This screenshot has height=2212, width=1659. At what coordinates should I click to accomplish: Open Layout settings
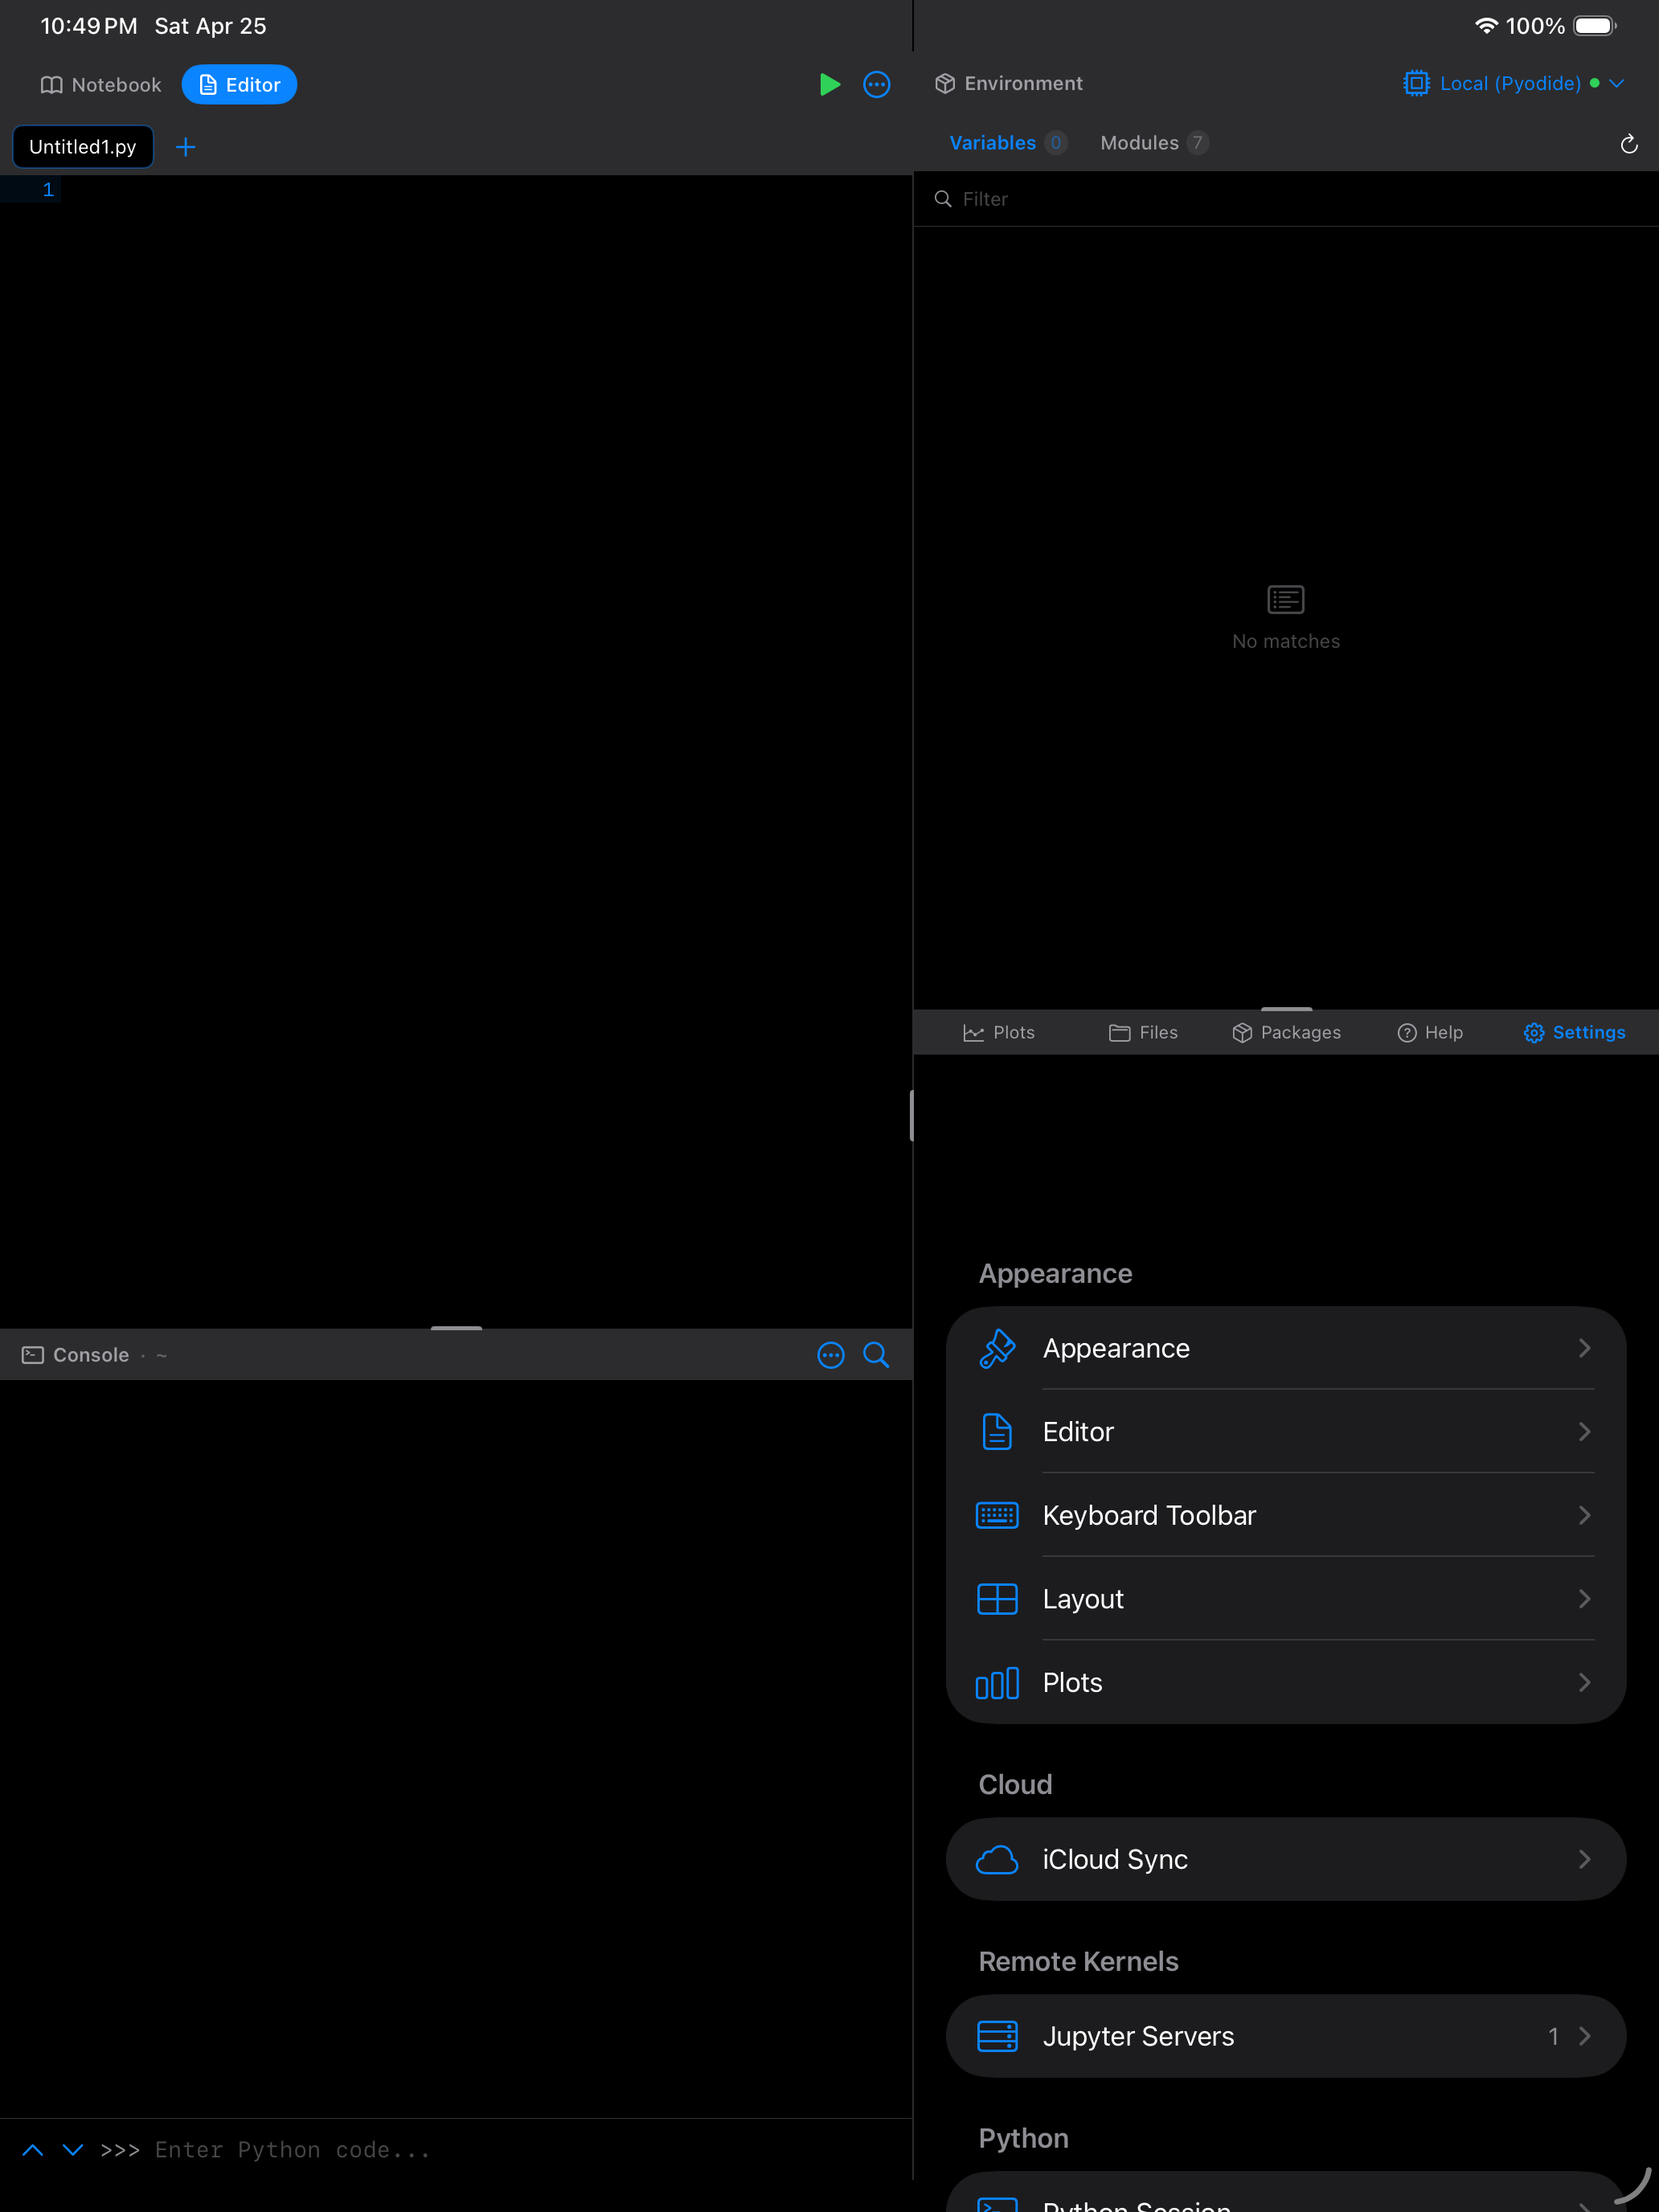(x=1286, y=1599)
